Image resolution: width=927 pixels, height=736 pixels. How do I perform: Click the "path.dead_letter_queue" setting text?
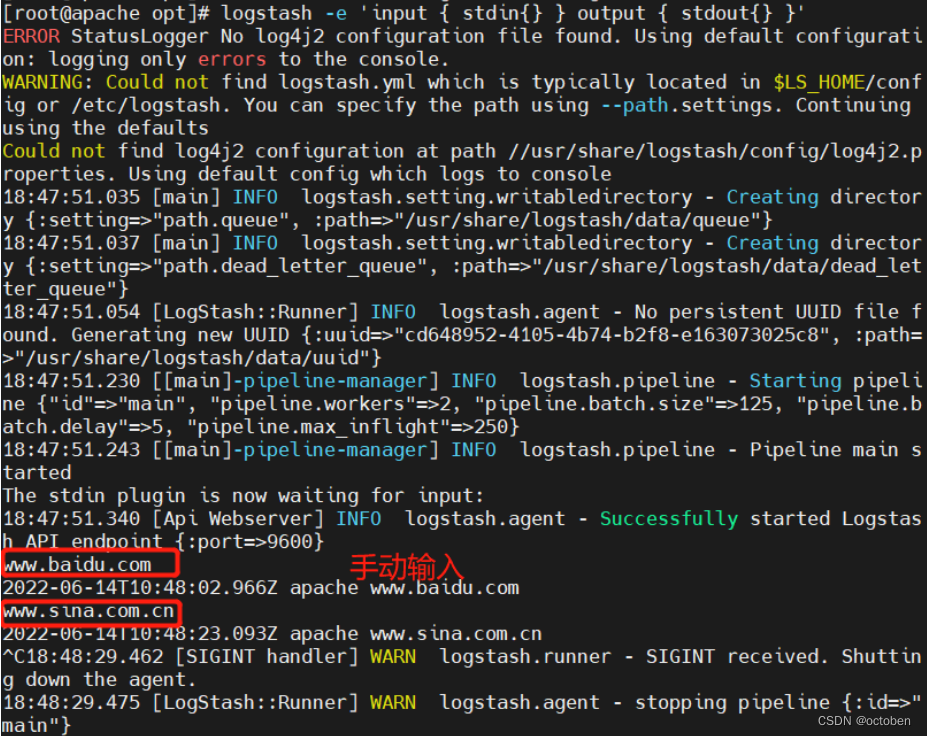point(290,267)
